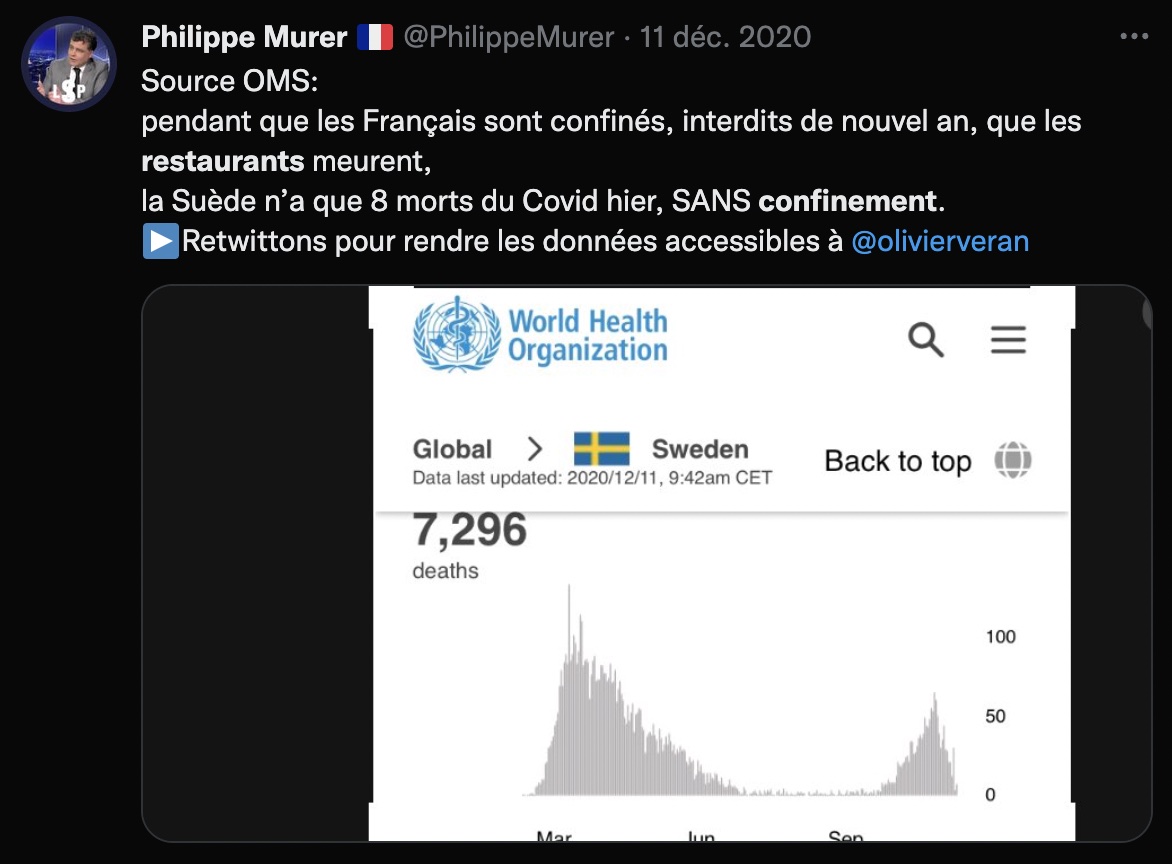Select the Global breadcrumb item
Viewport: 1172px width, 864px height.
[x=452, y=449]
